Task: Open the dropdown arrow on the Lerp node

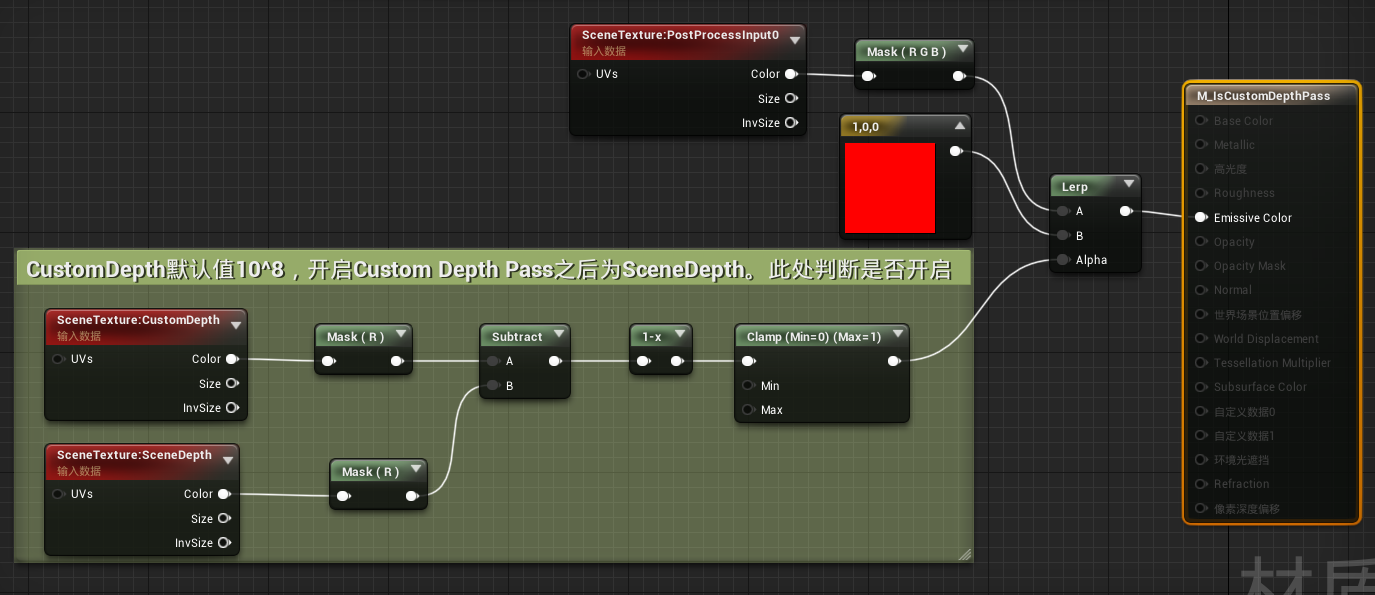Action: click(x=1129, y=185)
